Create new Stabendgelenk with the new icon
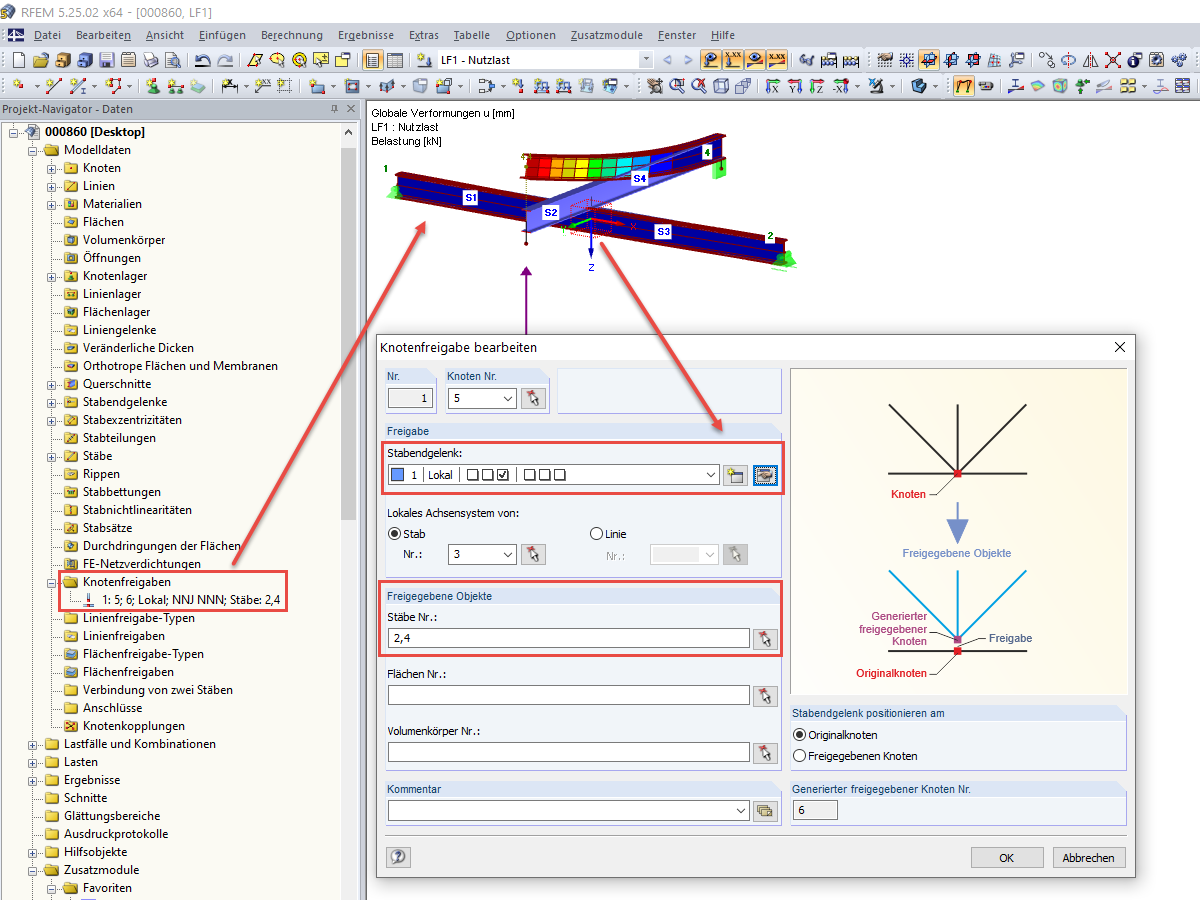1200x900 pixels. pyautogui.click(x=736, y=475)
